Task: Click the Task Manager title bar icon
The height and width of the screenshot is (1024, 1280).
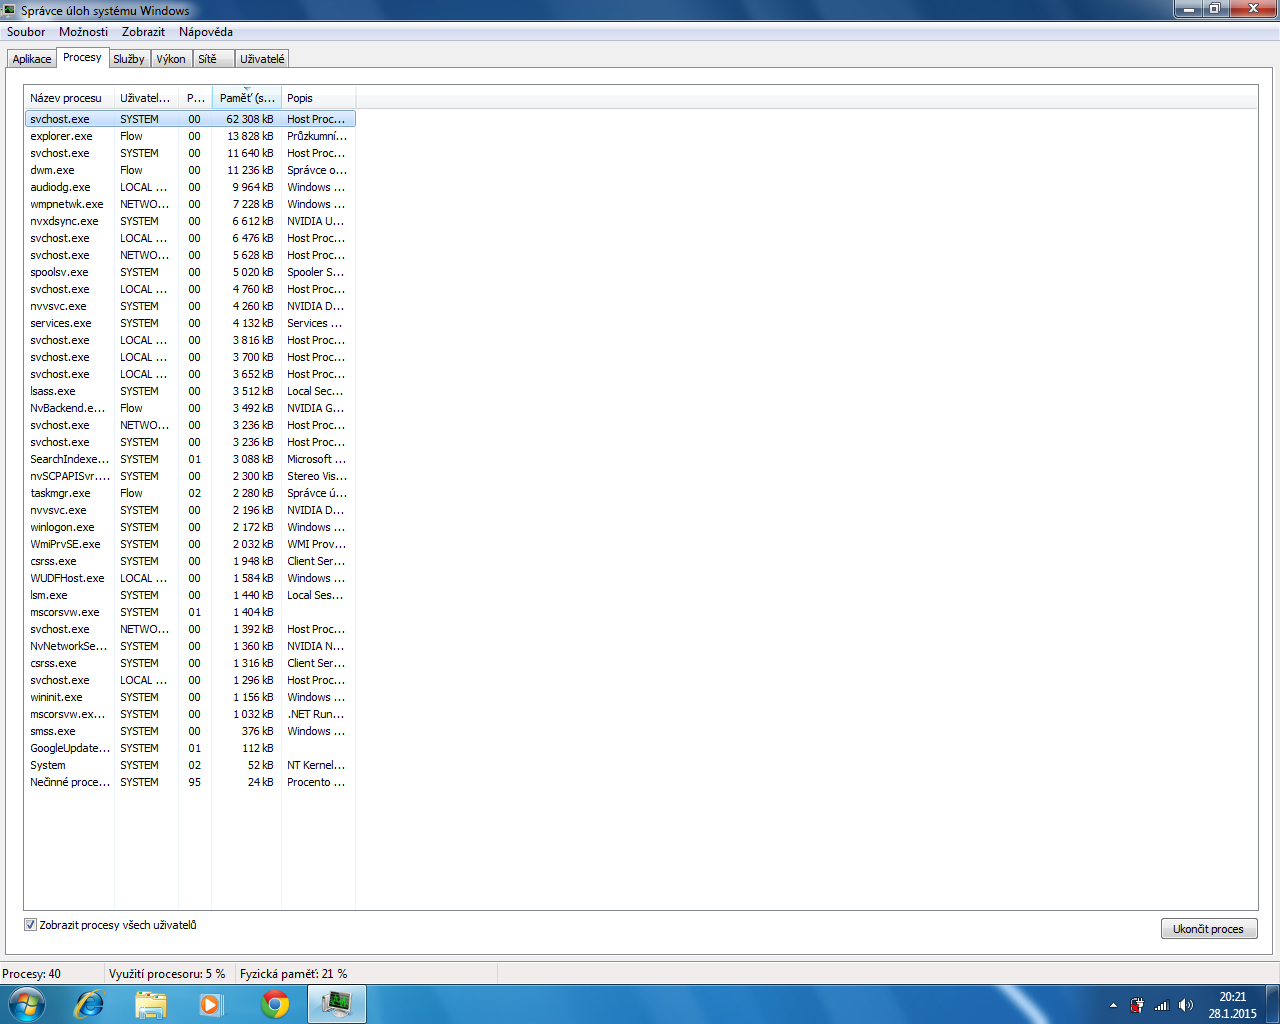Action: click(9, 10)
